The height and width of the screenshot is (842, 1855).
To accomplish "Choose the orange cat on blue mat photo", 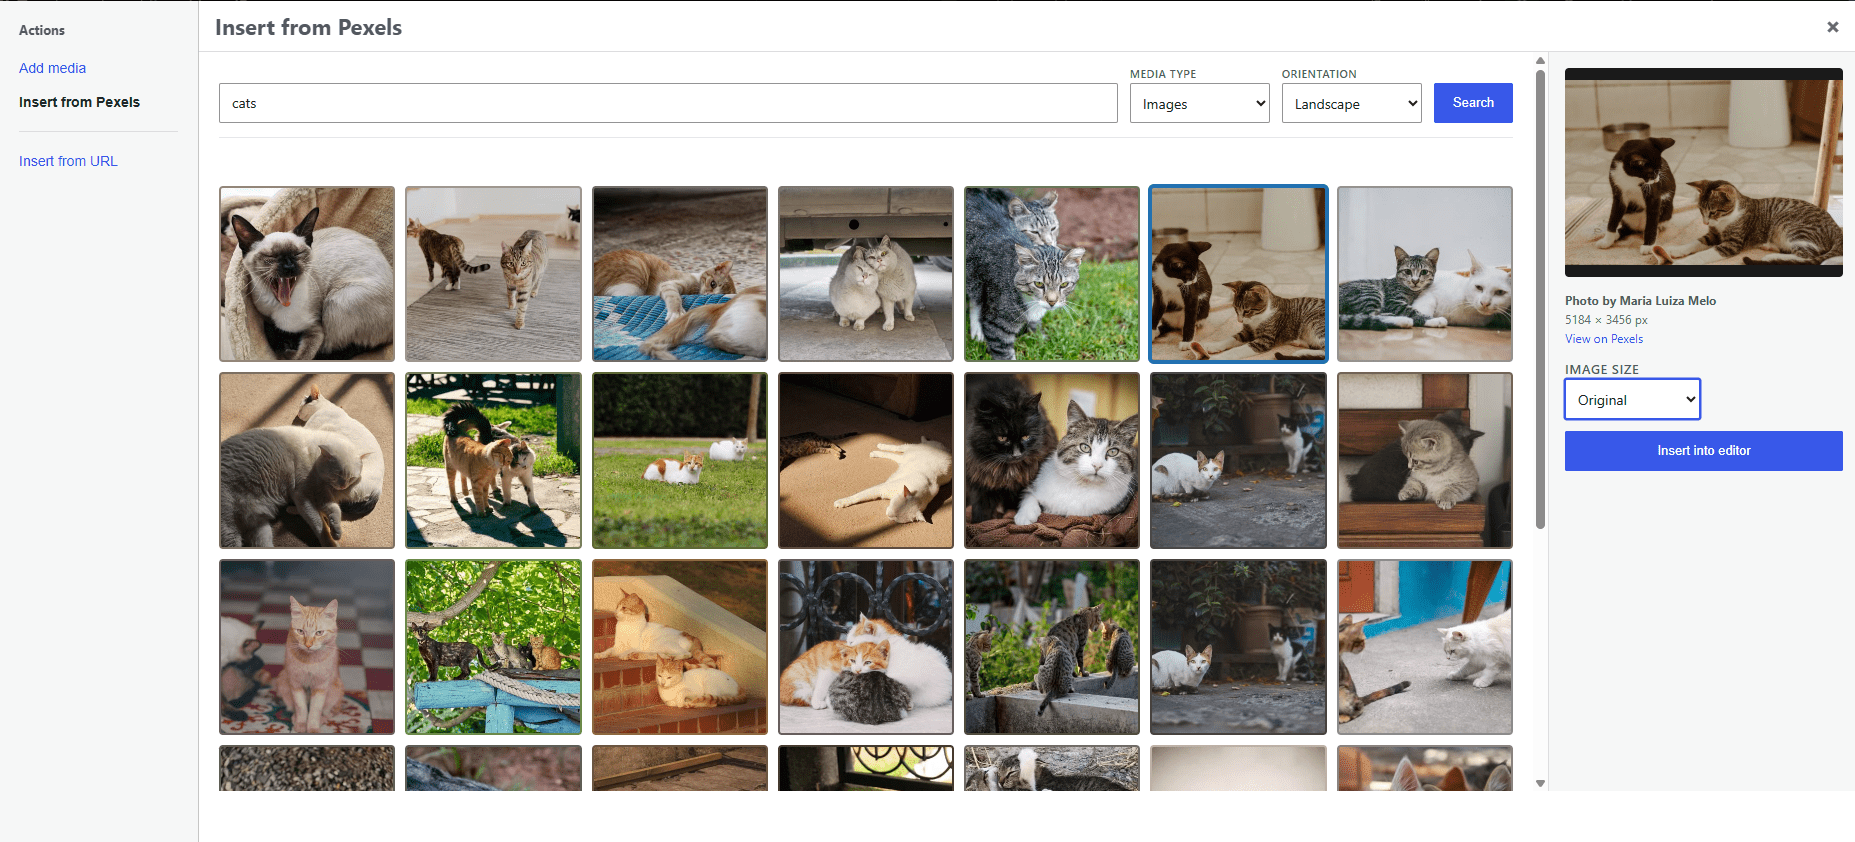I will tap(680, 274).
